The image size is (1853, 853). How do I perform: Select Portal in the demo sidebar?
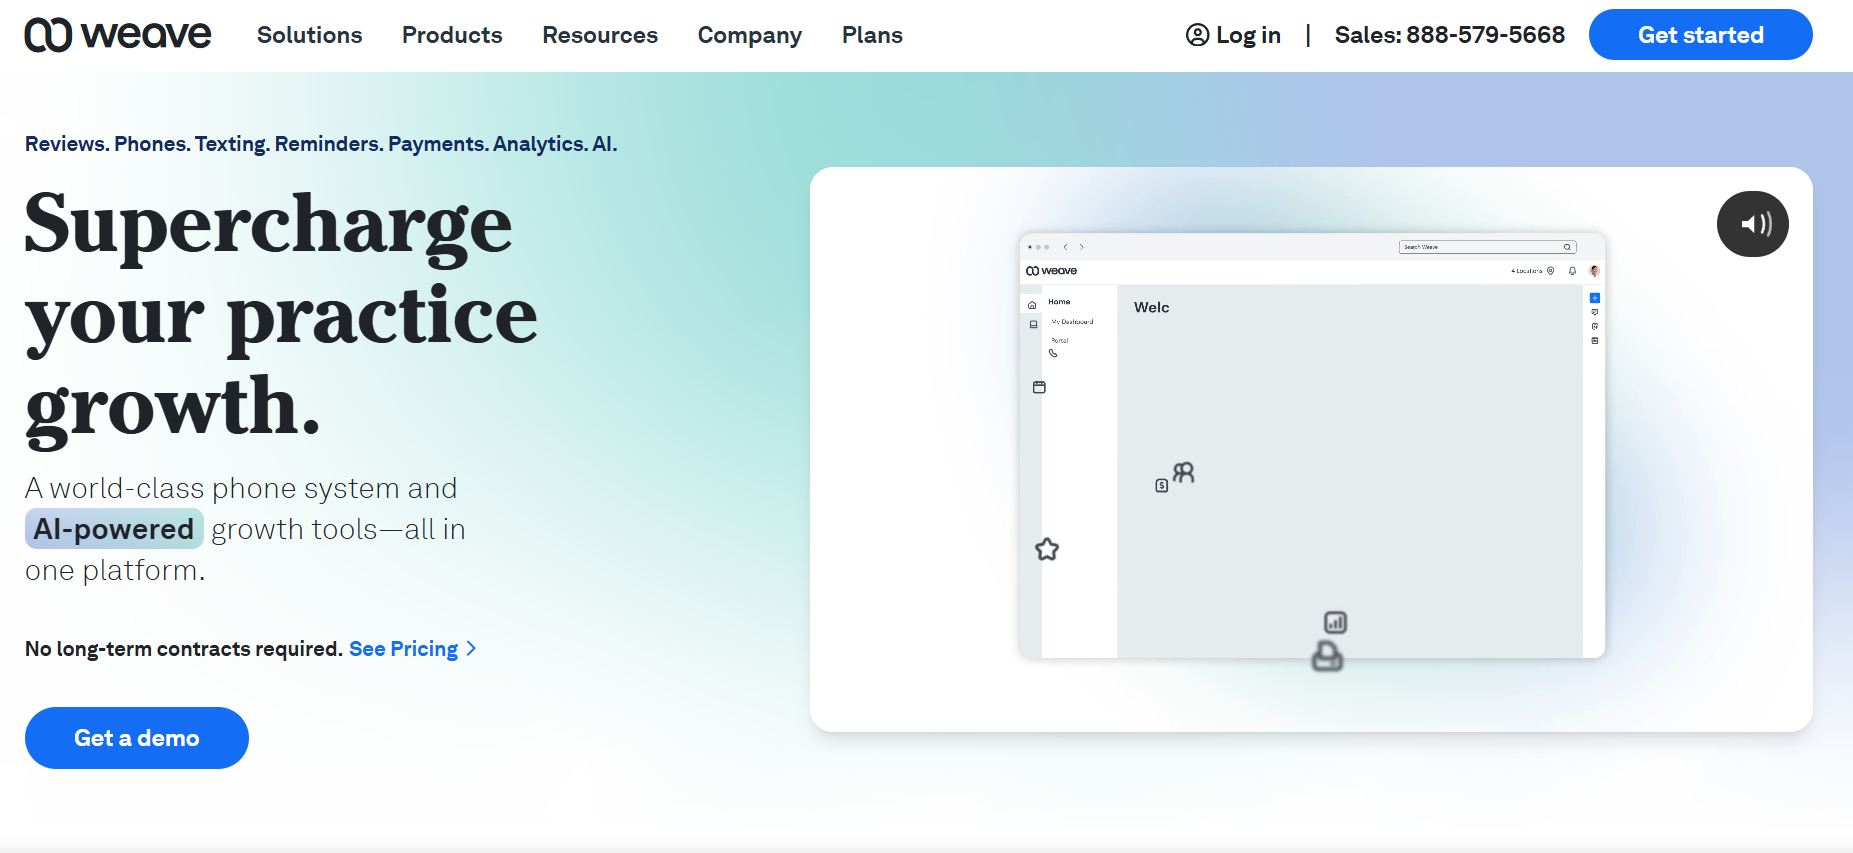[x=1060, y=341]
